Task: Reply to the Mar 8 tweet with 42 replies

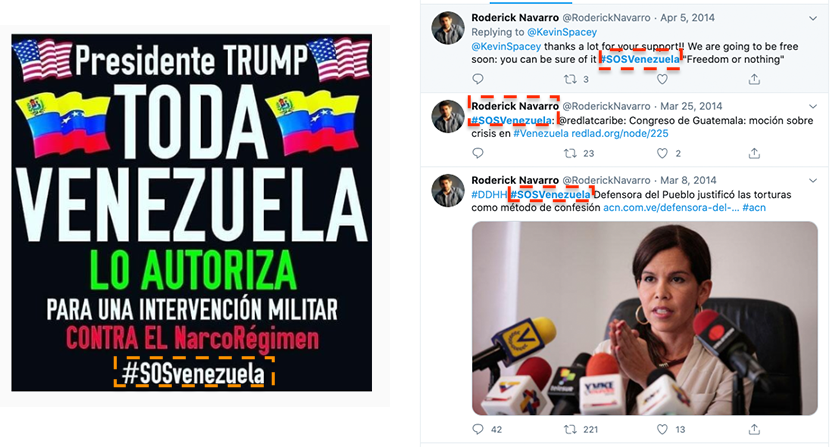Action: coord(478,429)
